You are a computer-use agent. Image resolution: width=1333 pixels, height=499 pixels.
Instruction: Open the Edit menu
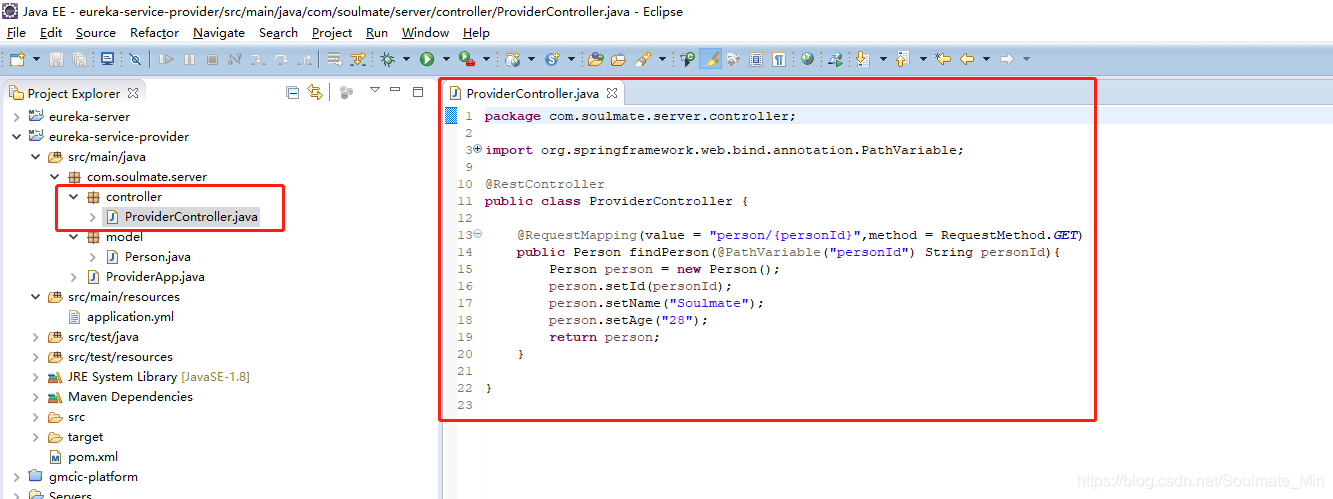51,32
